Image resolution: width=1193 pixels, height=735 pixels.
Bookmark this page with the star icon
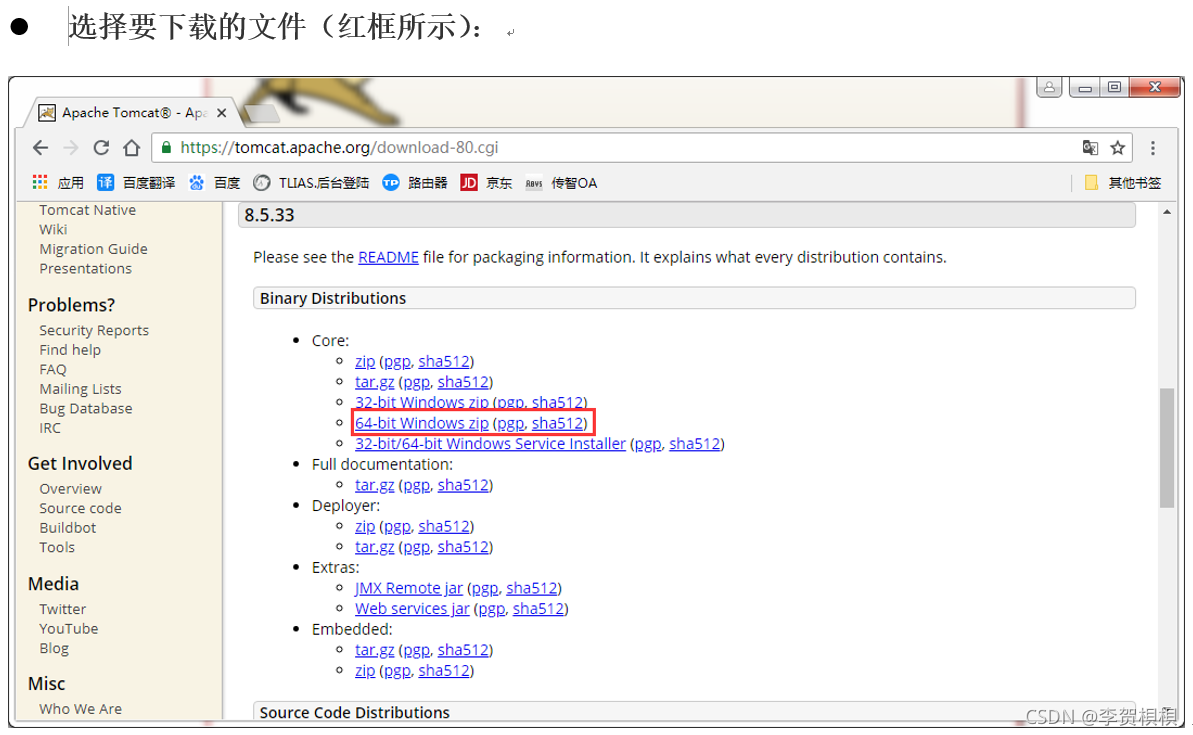[1117, 148]
